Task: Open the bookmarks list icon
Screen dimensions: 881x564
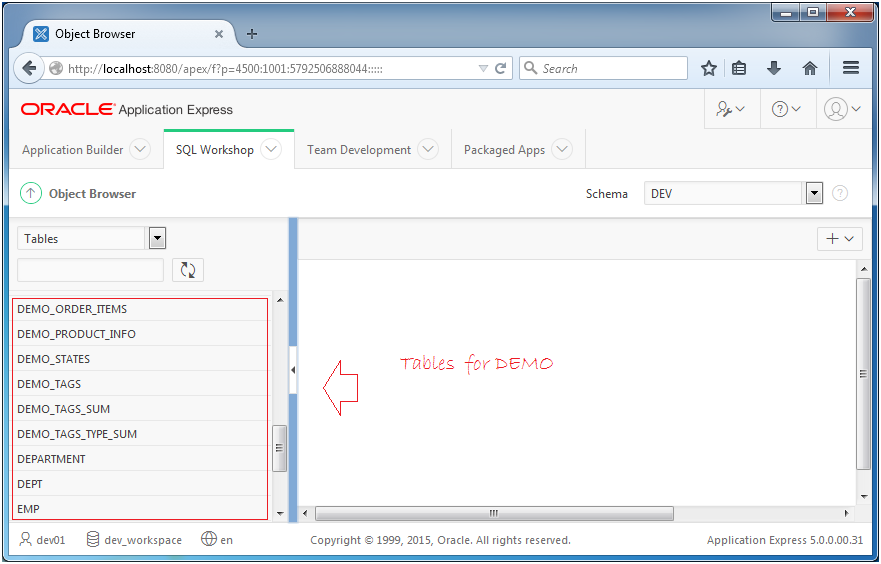Action: coord(739,69)
